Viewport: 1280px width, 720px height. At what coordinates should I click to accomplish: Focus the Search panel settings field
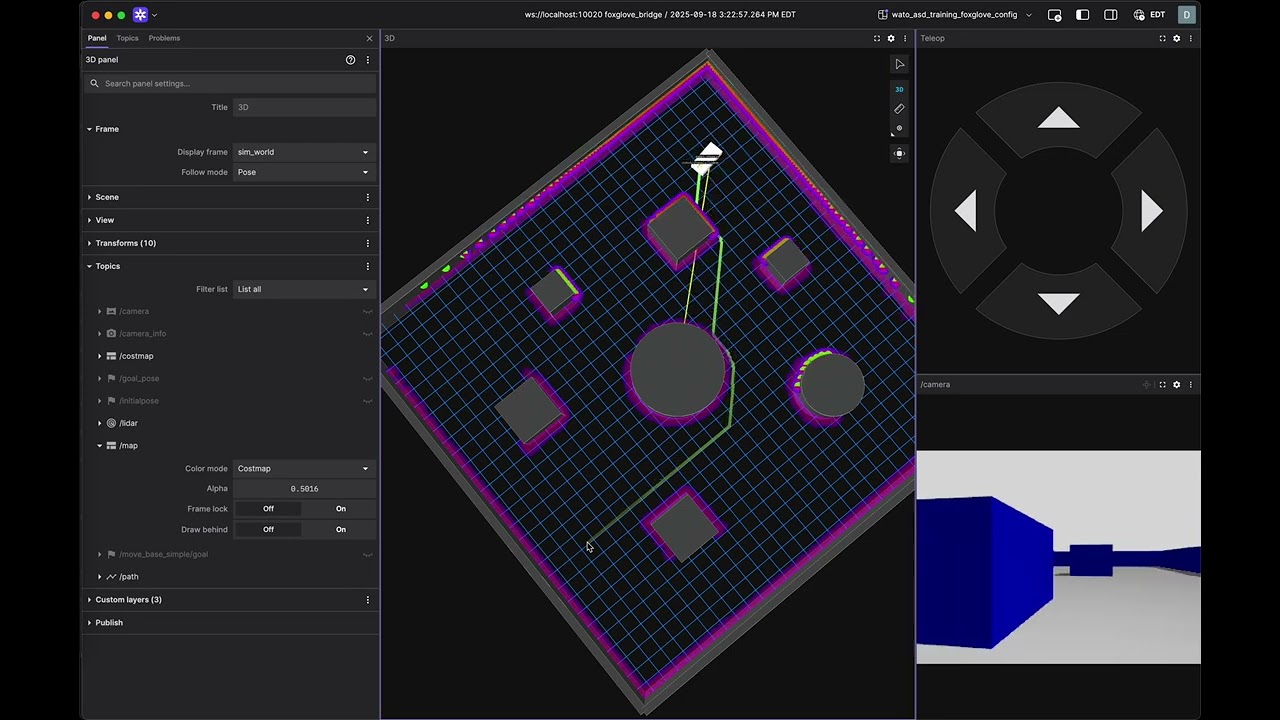231,83
